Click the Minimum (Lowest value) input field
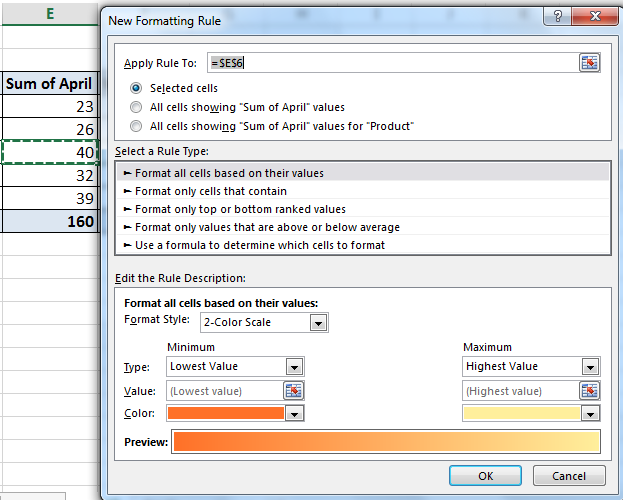Image resolution: width=623 pixels, height=500 pixels. [225, 391]
